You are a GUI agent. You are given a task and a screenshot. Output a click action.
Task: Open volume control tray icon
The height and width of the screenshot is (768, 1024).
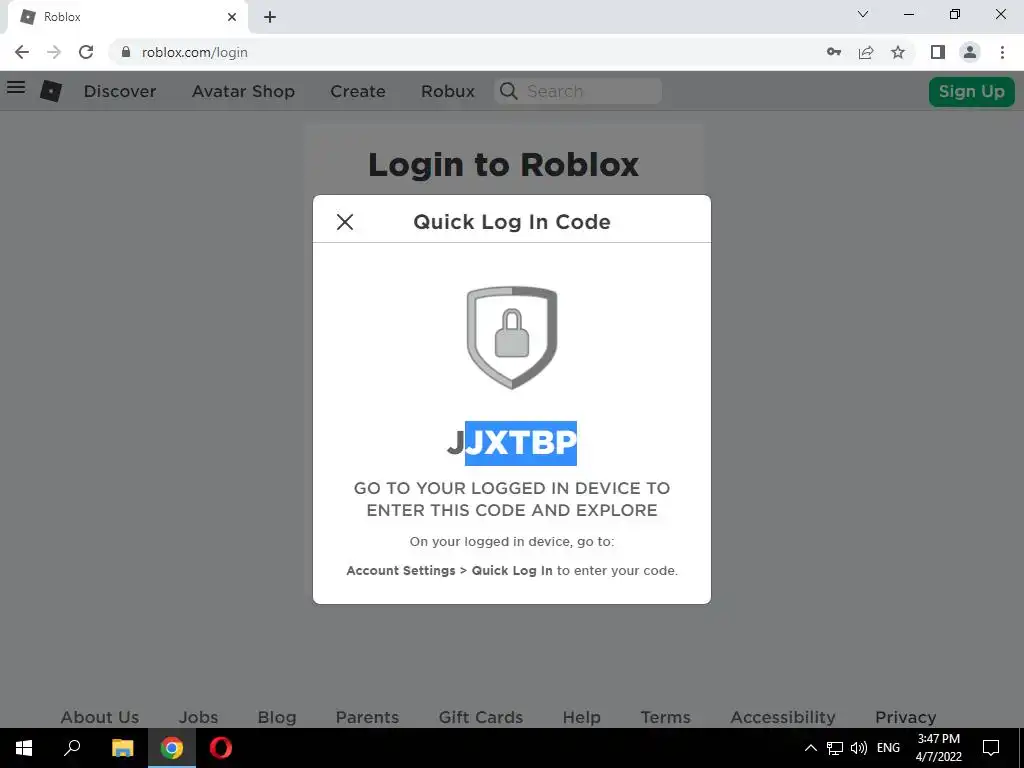coord(859,748)
